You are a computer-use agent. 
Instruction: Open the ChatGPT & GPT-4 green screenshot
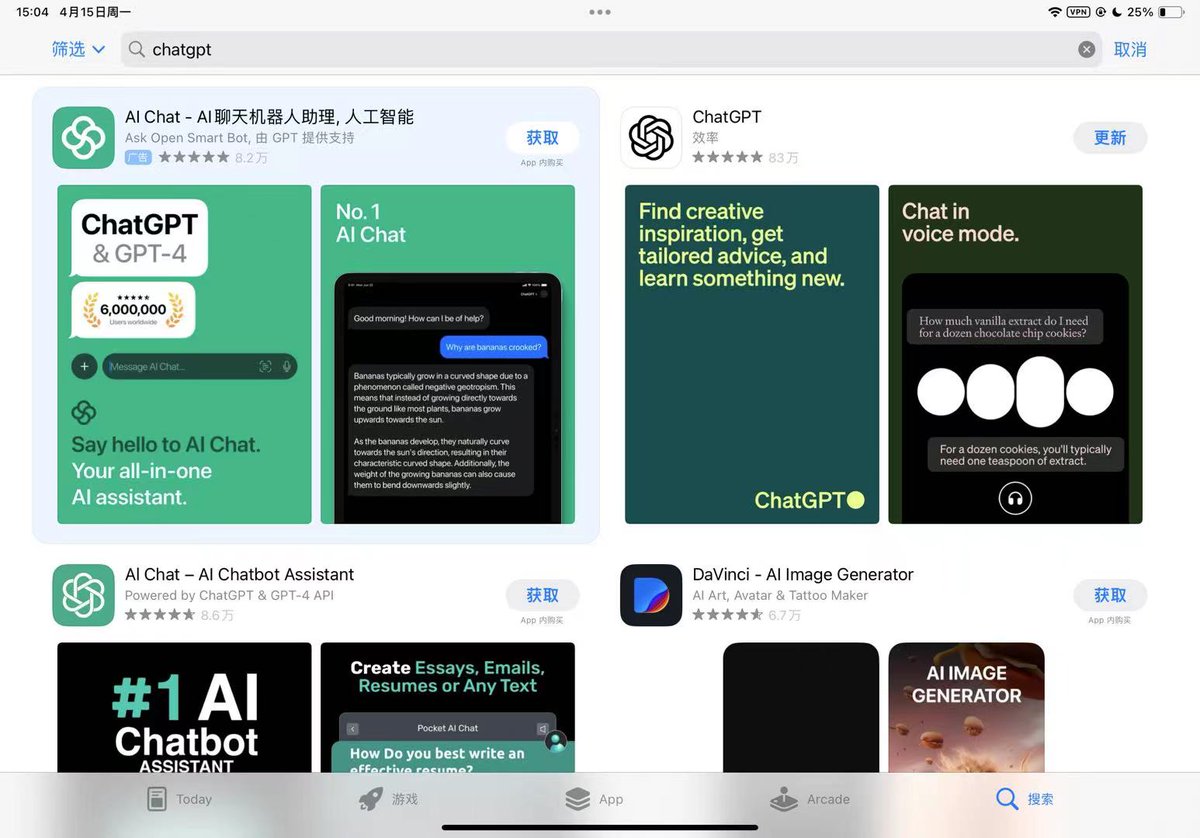click(184, 354)
